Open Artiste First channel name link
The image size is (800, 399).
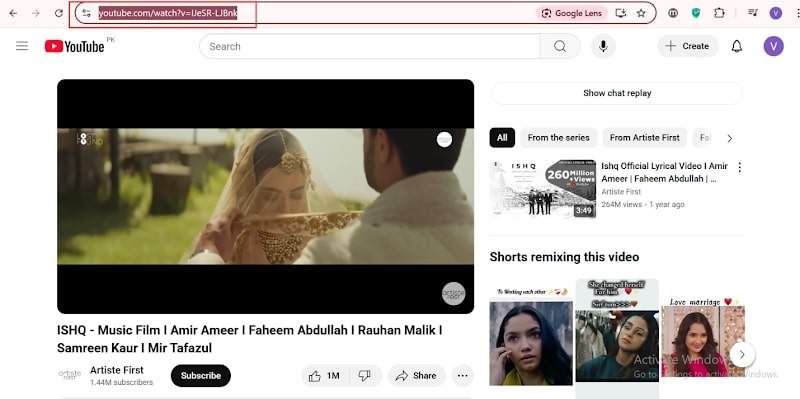point(117,370)
